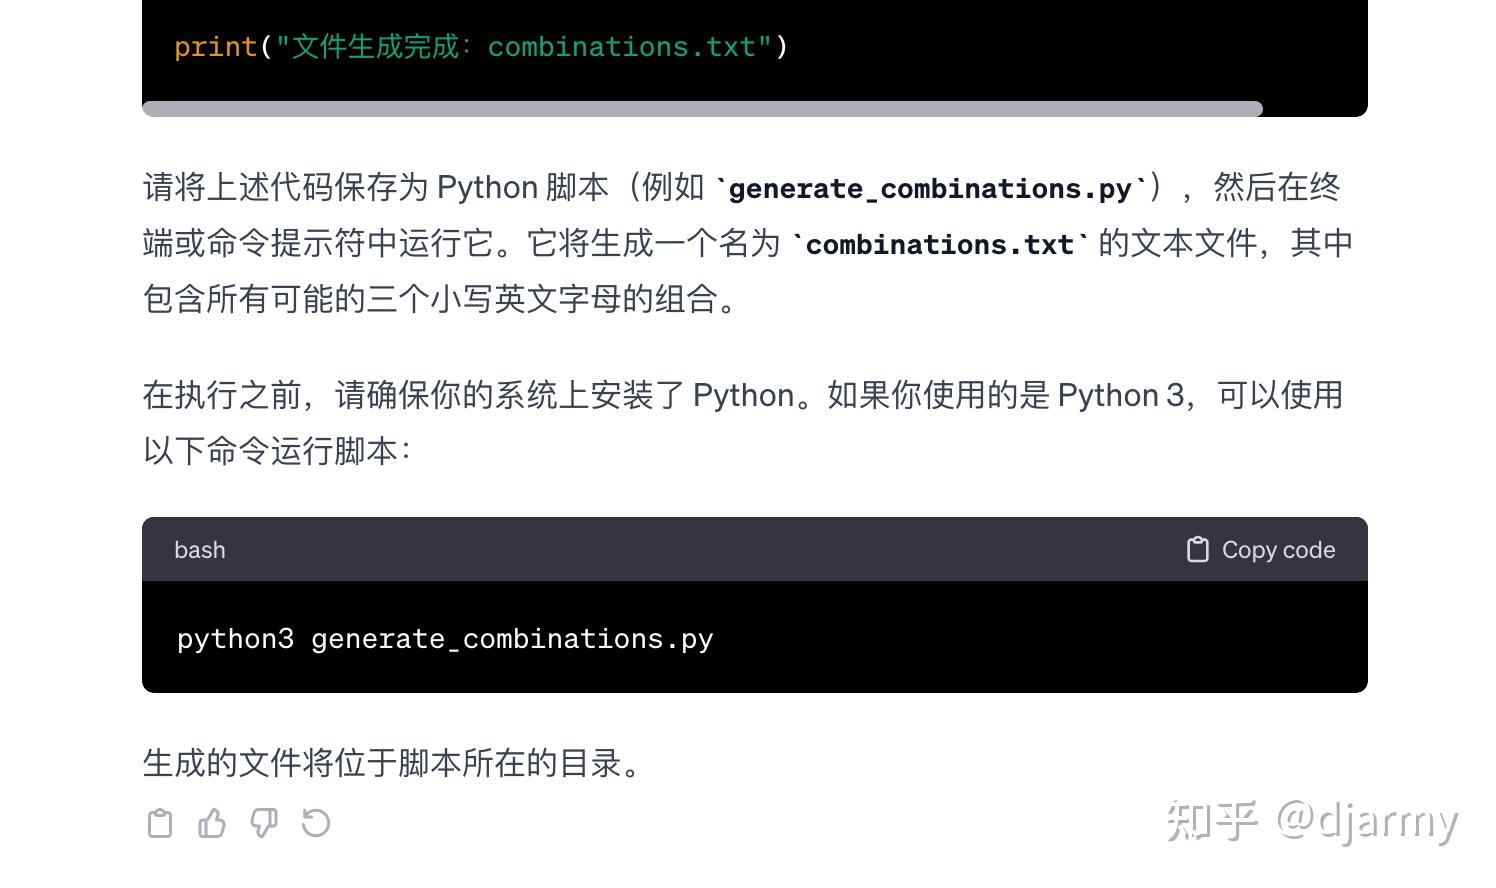This screenshot has width=1496, height=888.
Task: Click the orange print keyword
Action: pyautogui.click(x=215, y=47)
